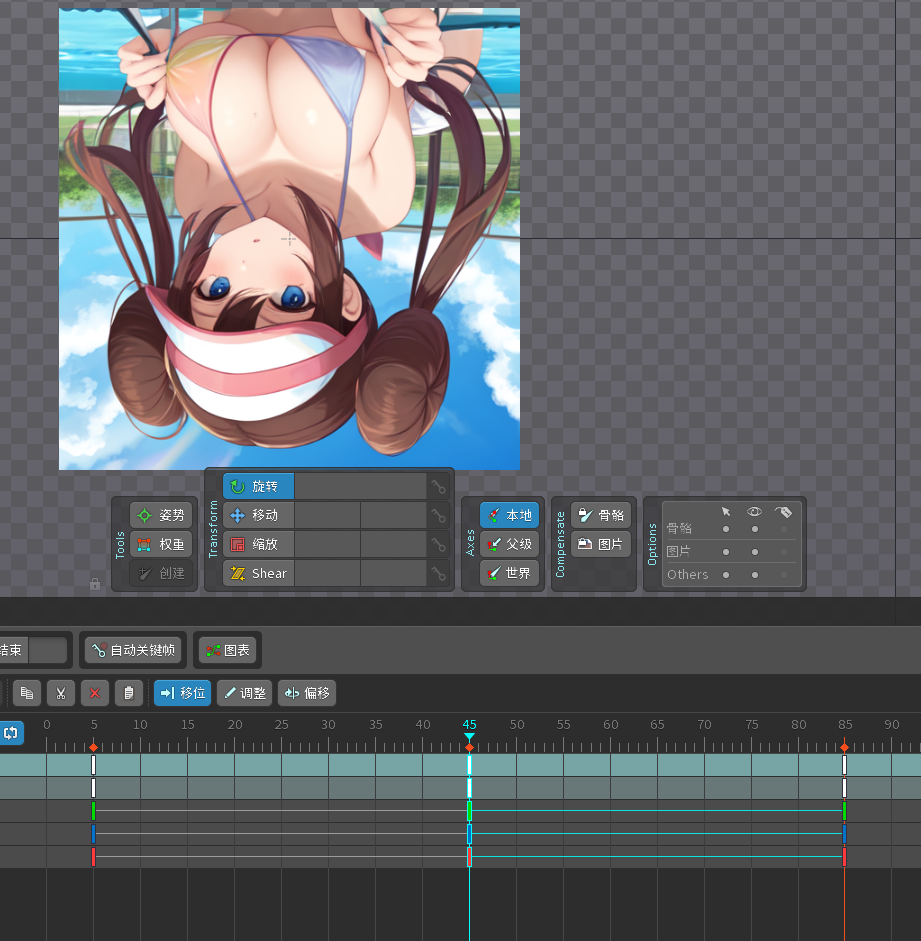Select the red keyframe diamond at frame 85

coord(845,747)
